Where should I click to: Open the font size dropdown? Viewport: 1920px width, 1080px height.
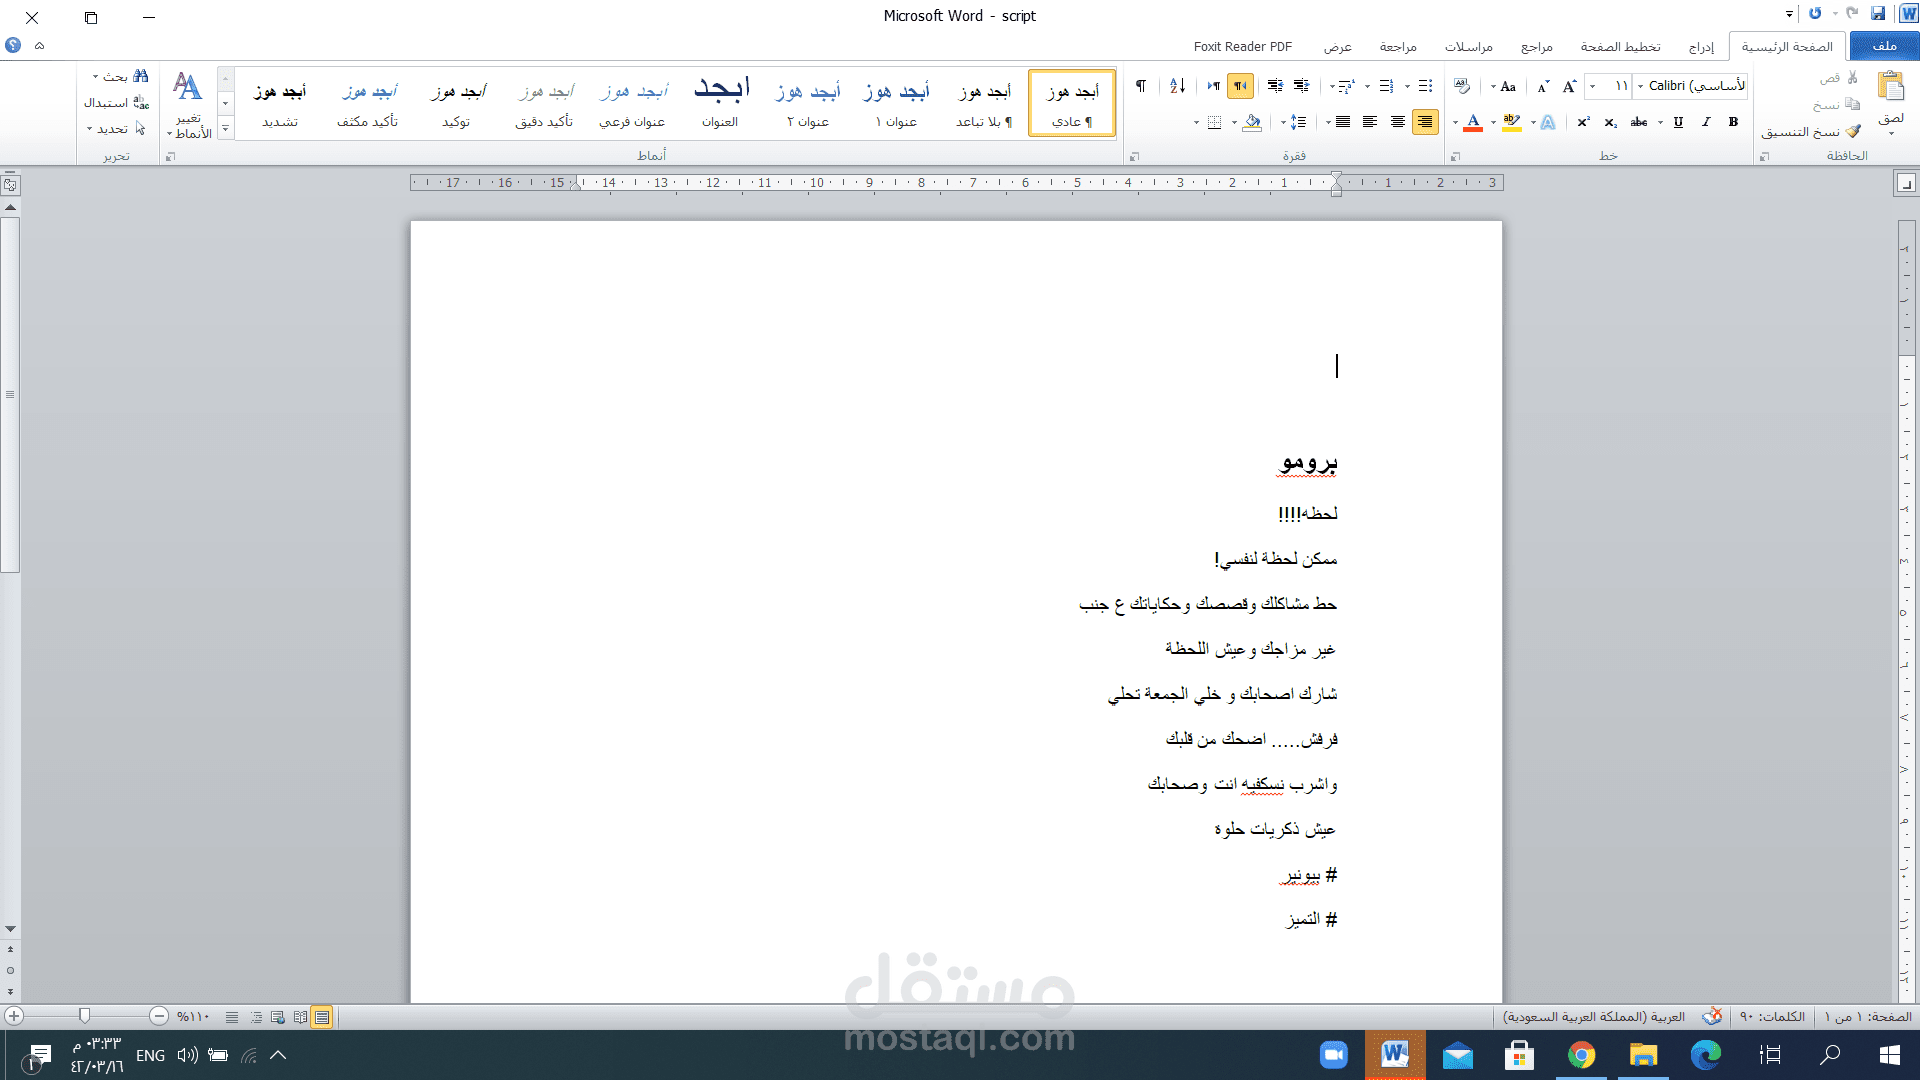coord(1593,86)
